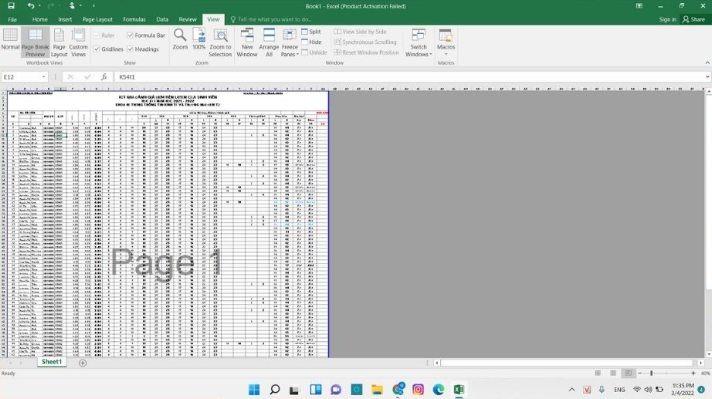Open the taskbar clock and date
712x399 pixels.
(x=682, y=389)
